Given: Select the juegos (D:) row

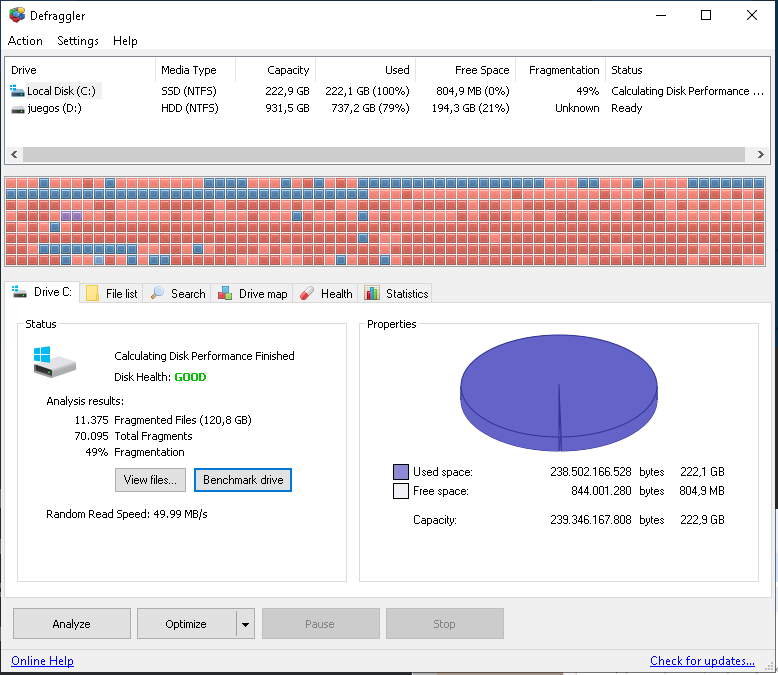Looking at the screenshot, I should [387, 108].
